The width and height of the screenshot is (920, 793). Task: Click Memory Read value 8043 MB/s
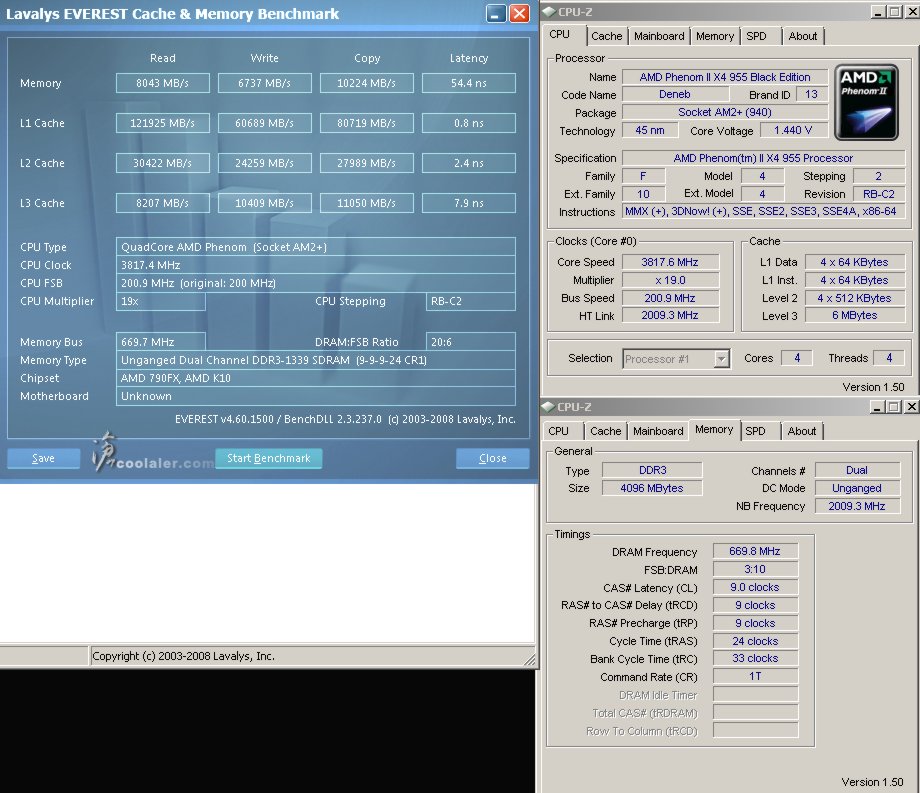(163, 83)
